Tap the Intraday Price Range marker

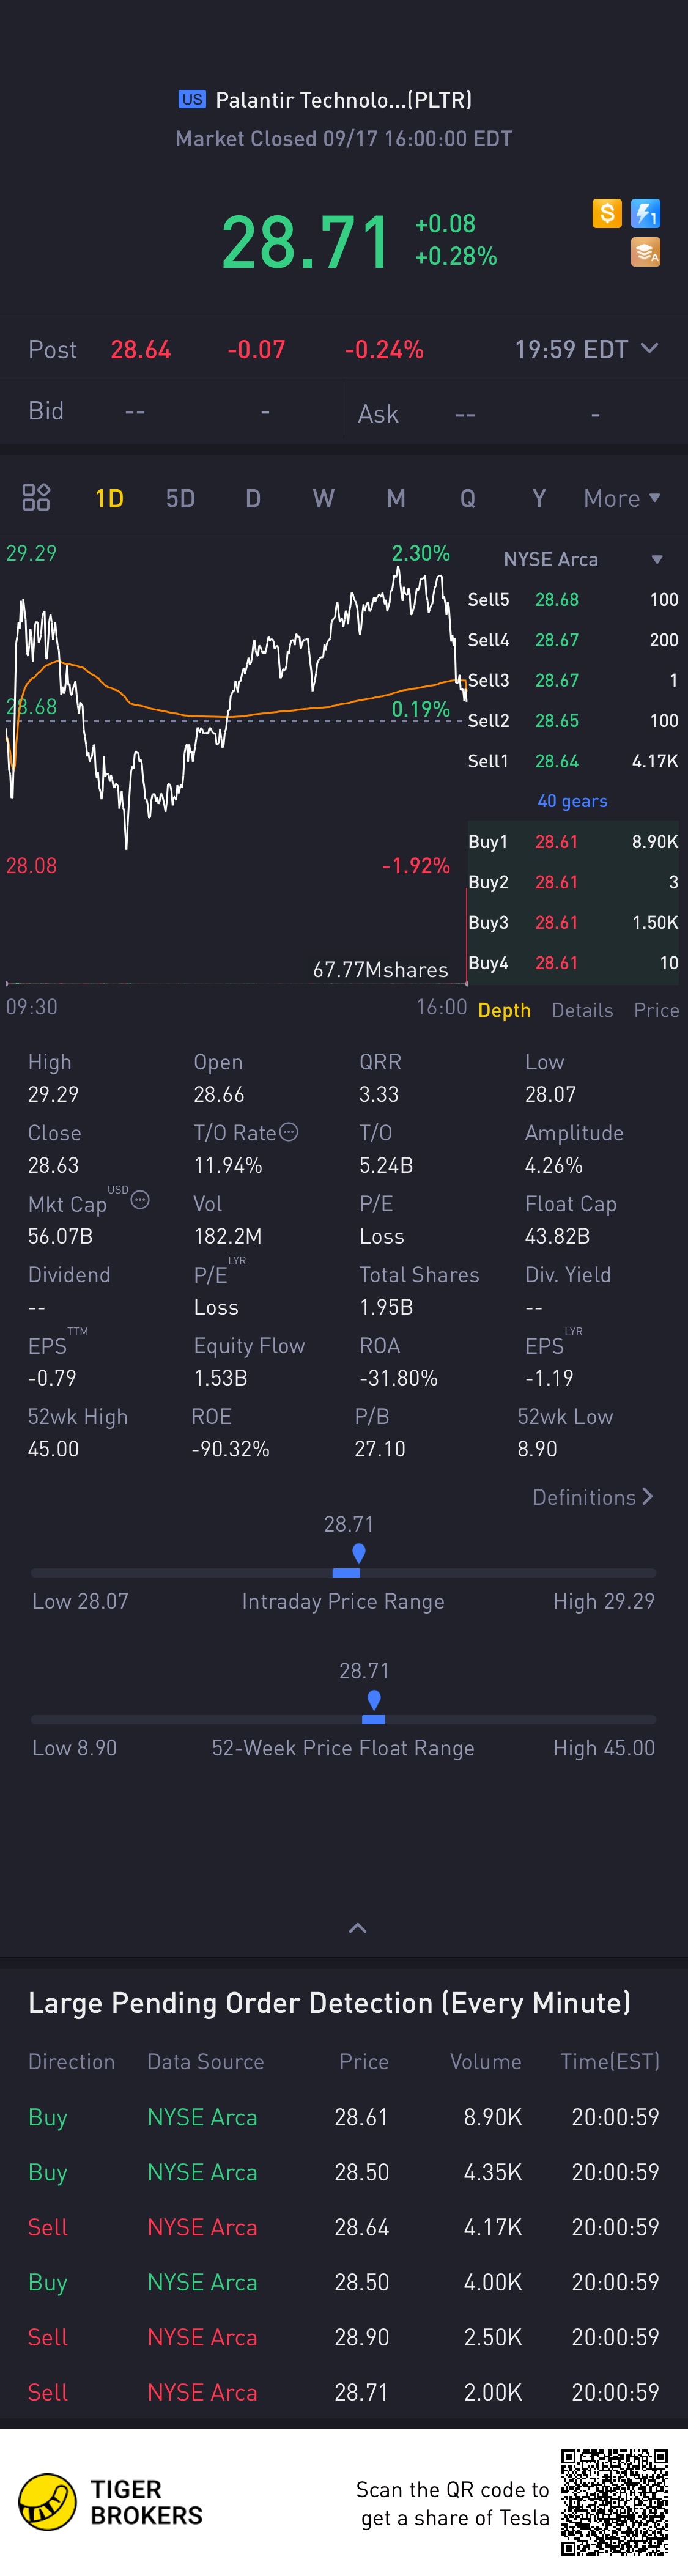(358, 1555)
